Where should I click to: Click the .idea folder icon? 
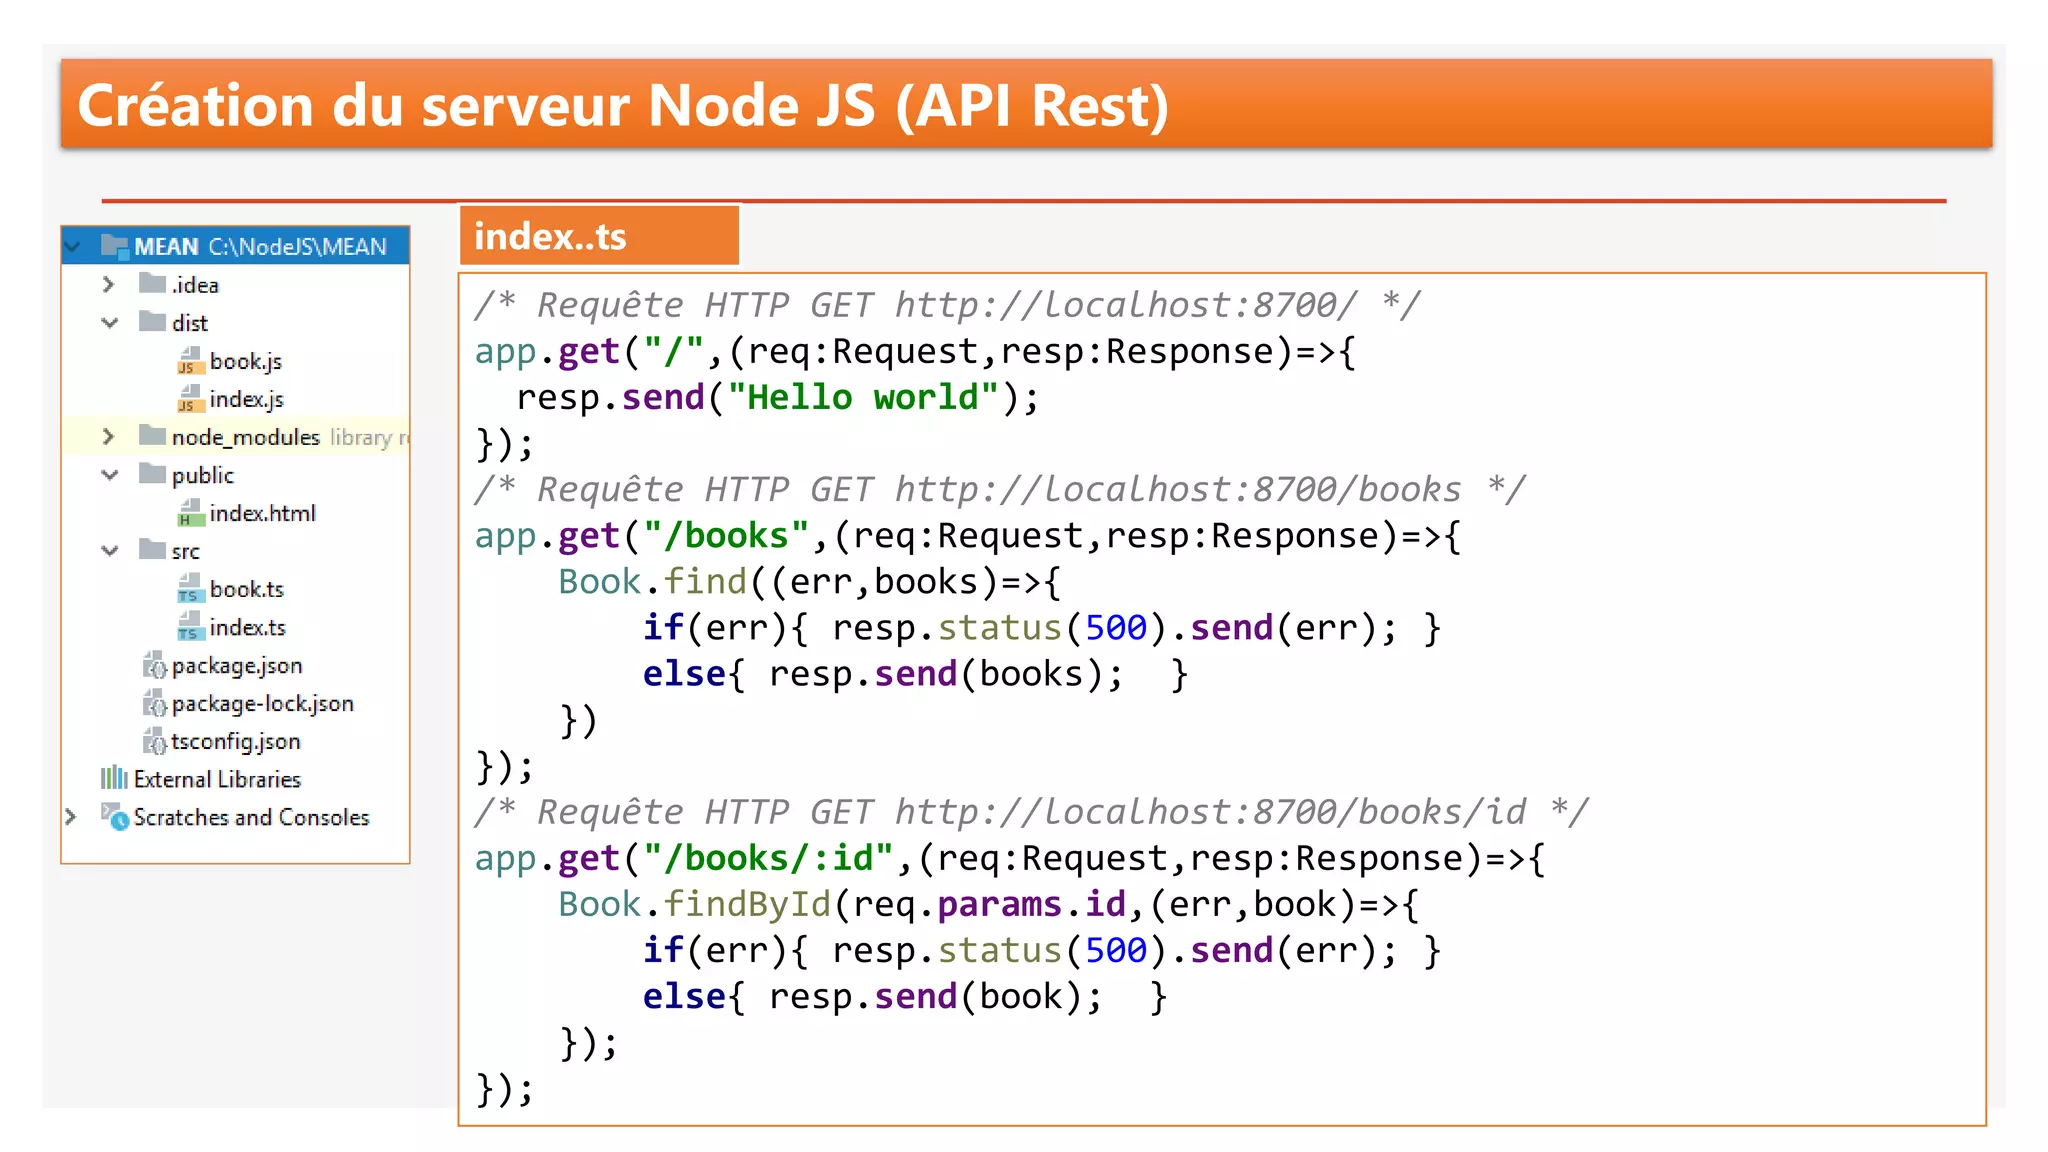152,283
